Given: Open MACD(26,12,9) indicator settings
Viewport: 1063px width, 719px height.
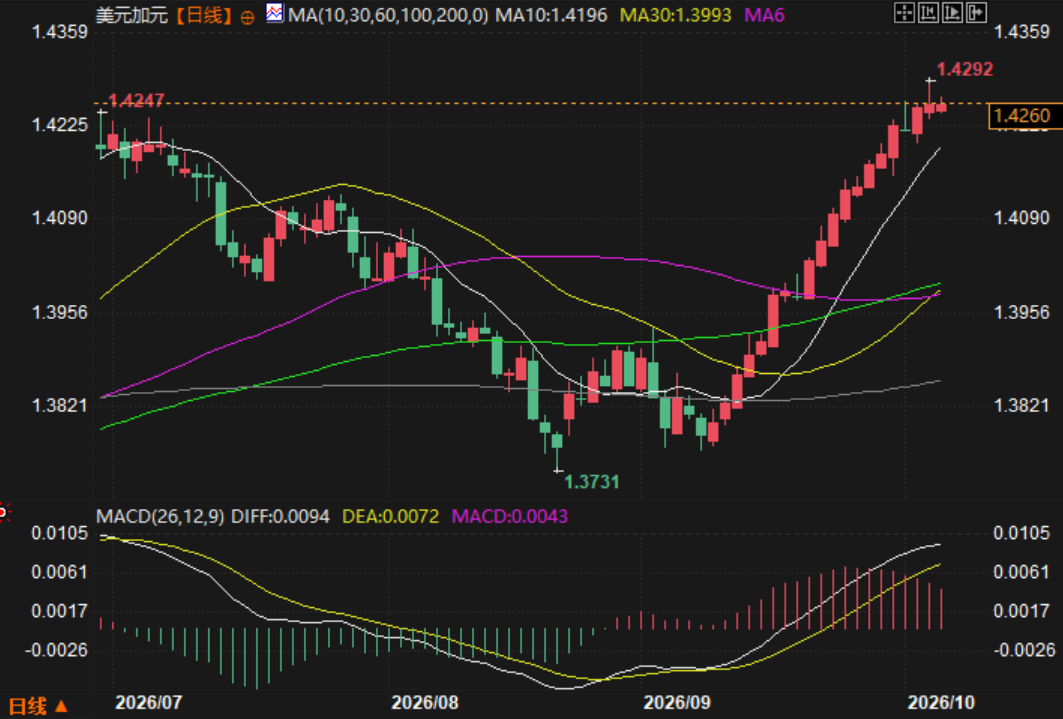Looking at the screenshot, I should [x=160, y=516].
